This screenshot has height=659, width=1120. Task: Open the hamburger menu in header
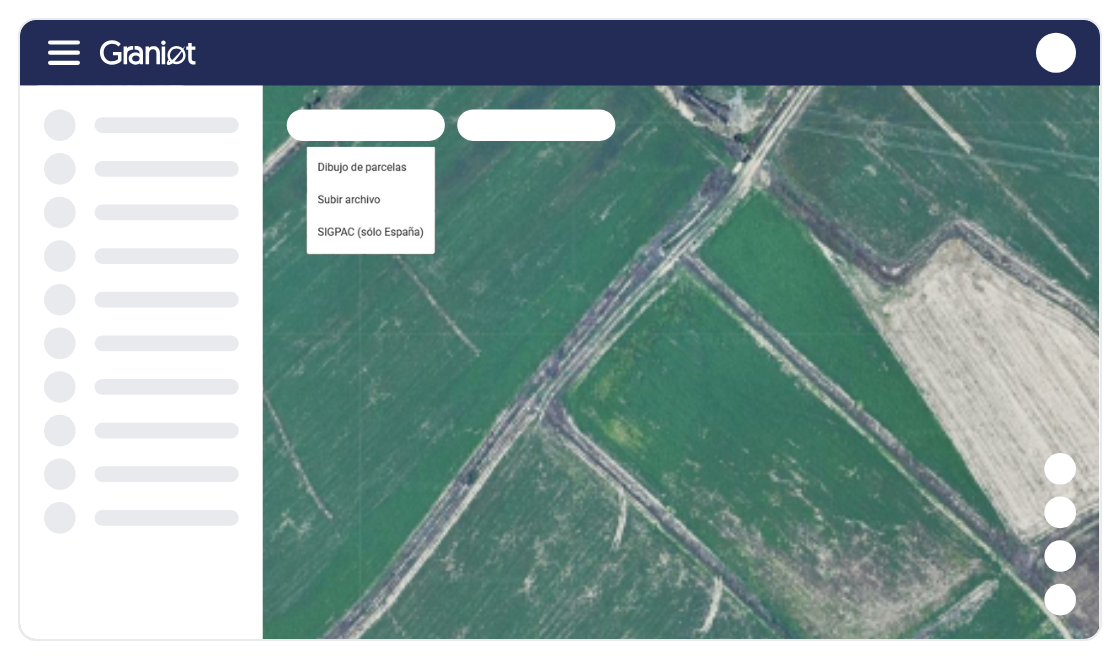tap(64, 53)
